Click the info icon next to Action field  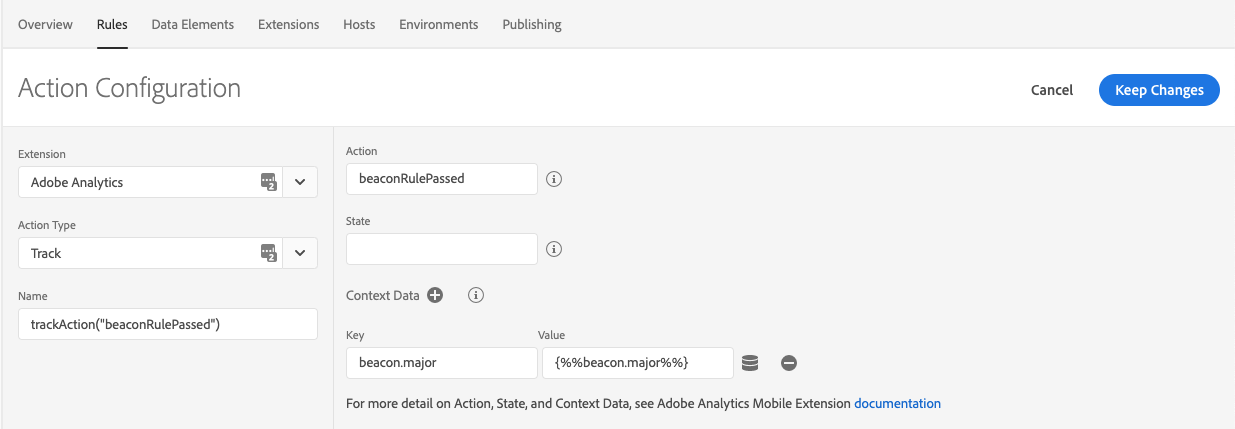(x=554, y=179)
